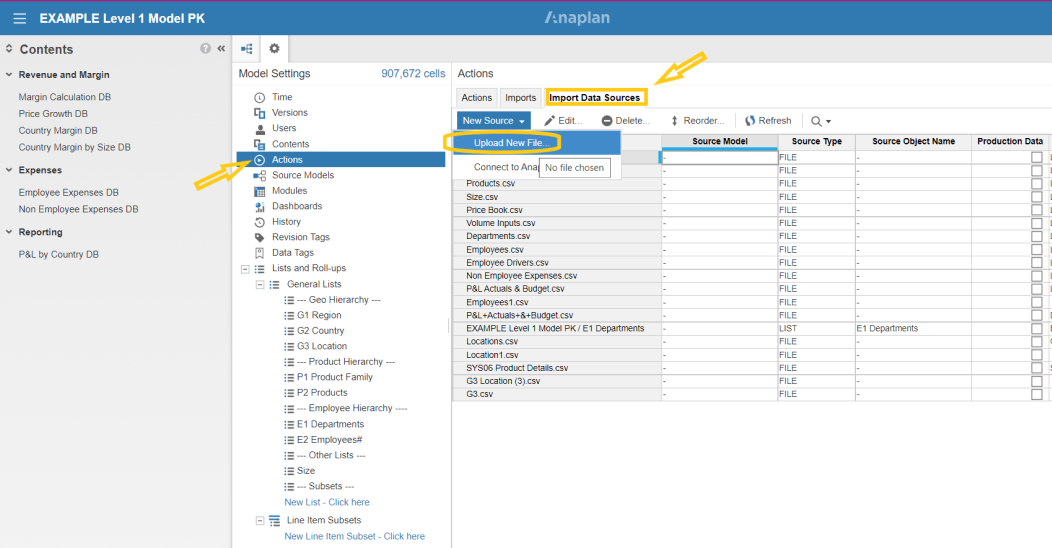1052x548 pixels.
Task: Click the Reorder toolbar button
Action: click(x=697, y=121)
